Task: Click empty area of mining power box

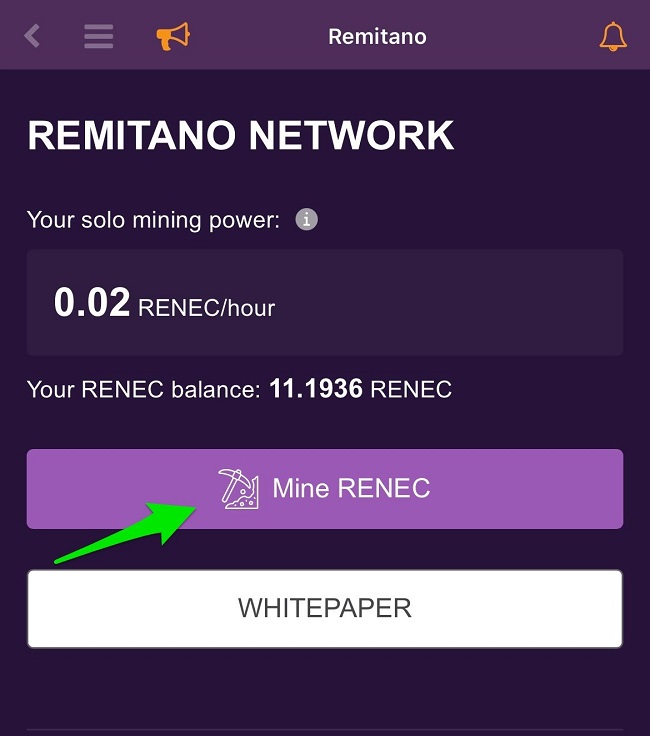Action: tap(460, 303)
